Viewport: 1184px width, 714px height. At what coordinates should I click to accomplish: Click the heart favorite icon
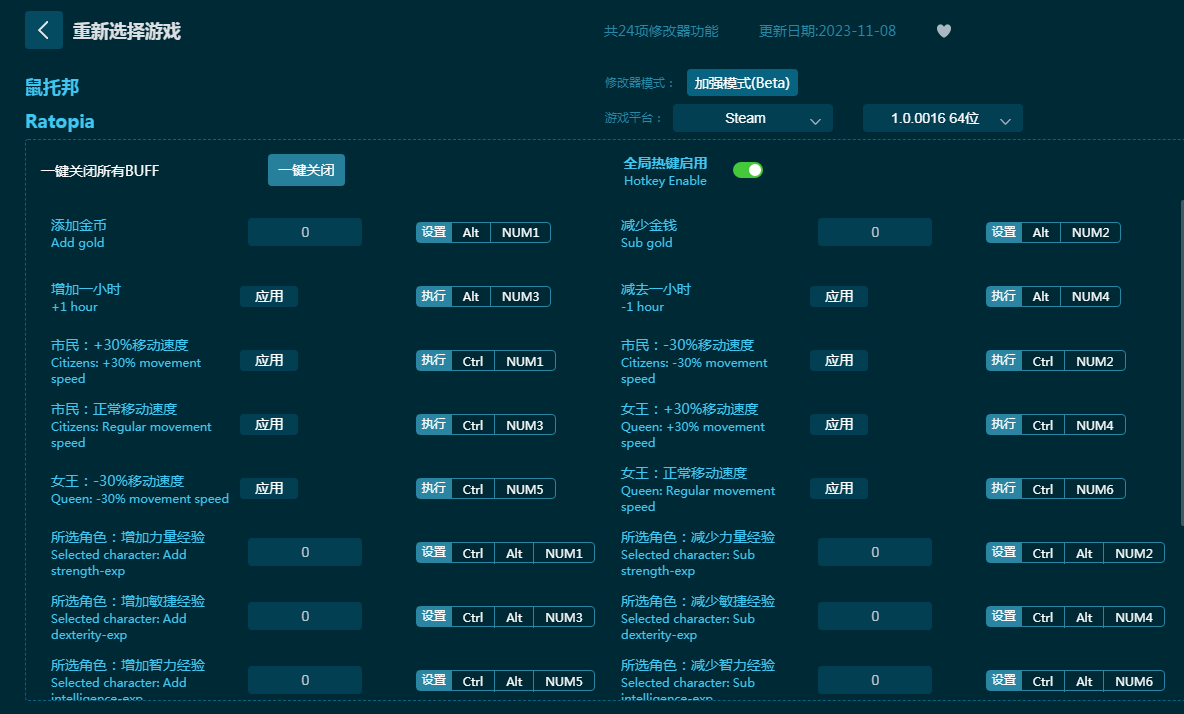(x=943, y=31)
